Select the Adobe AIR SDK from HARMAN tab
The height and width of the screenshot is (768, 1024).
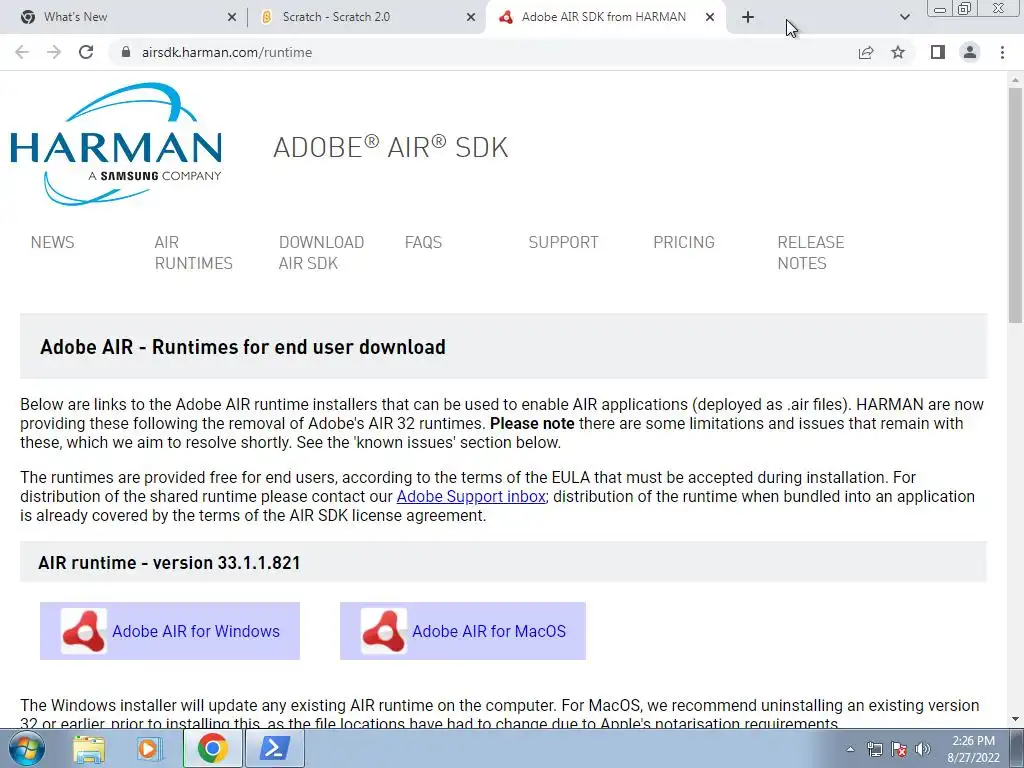point(606,17)
